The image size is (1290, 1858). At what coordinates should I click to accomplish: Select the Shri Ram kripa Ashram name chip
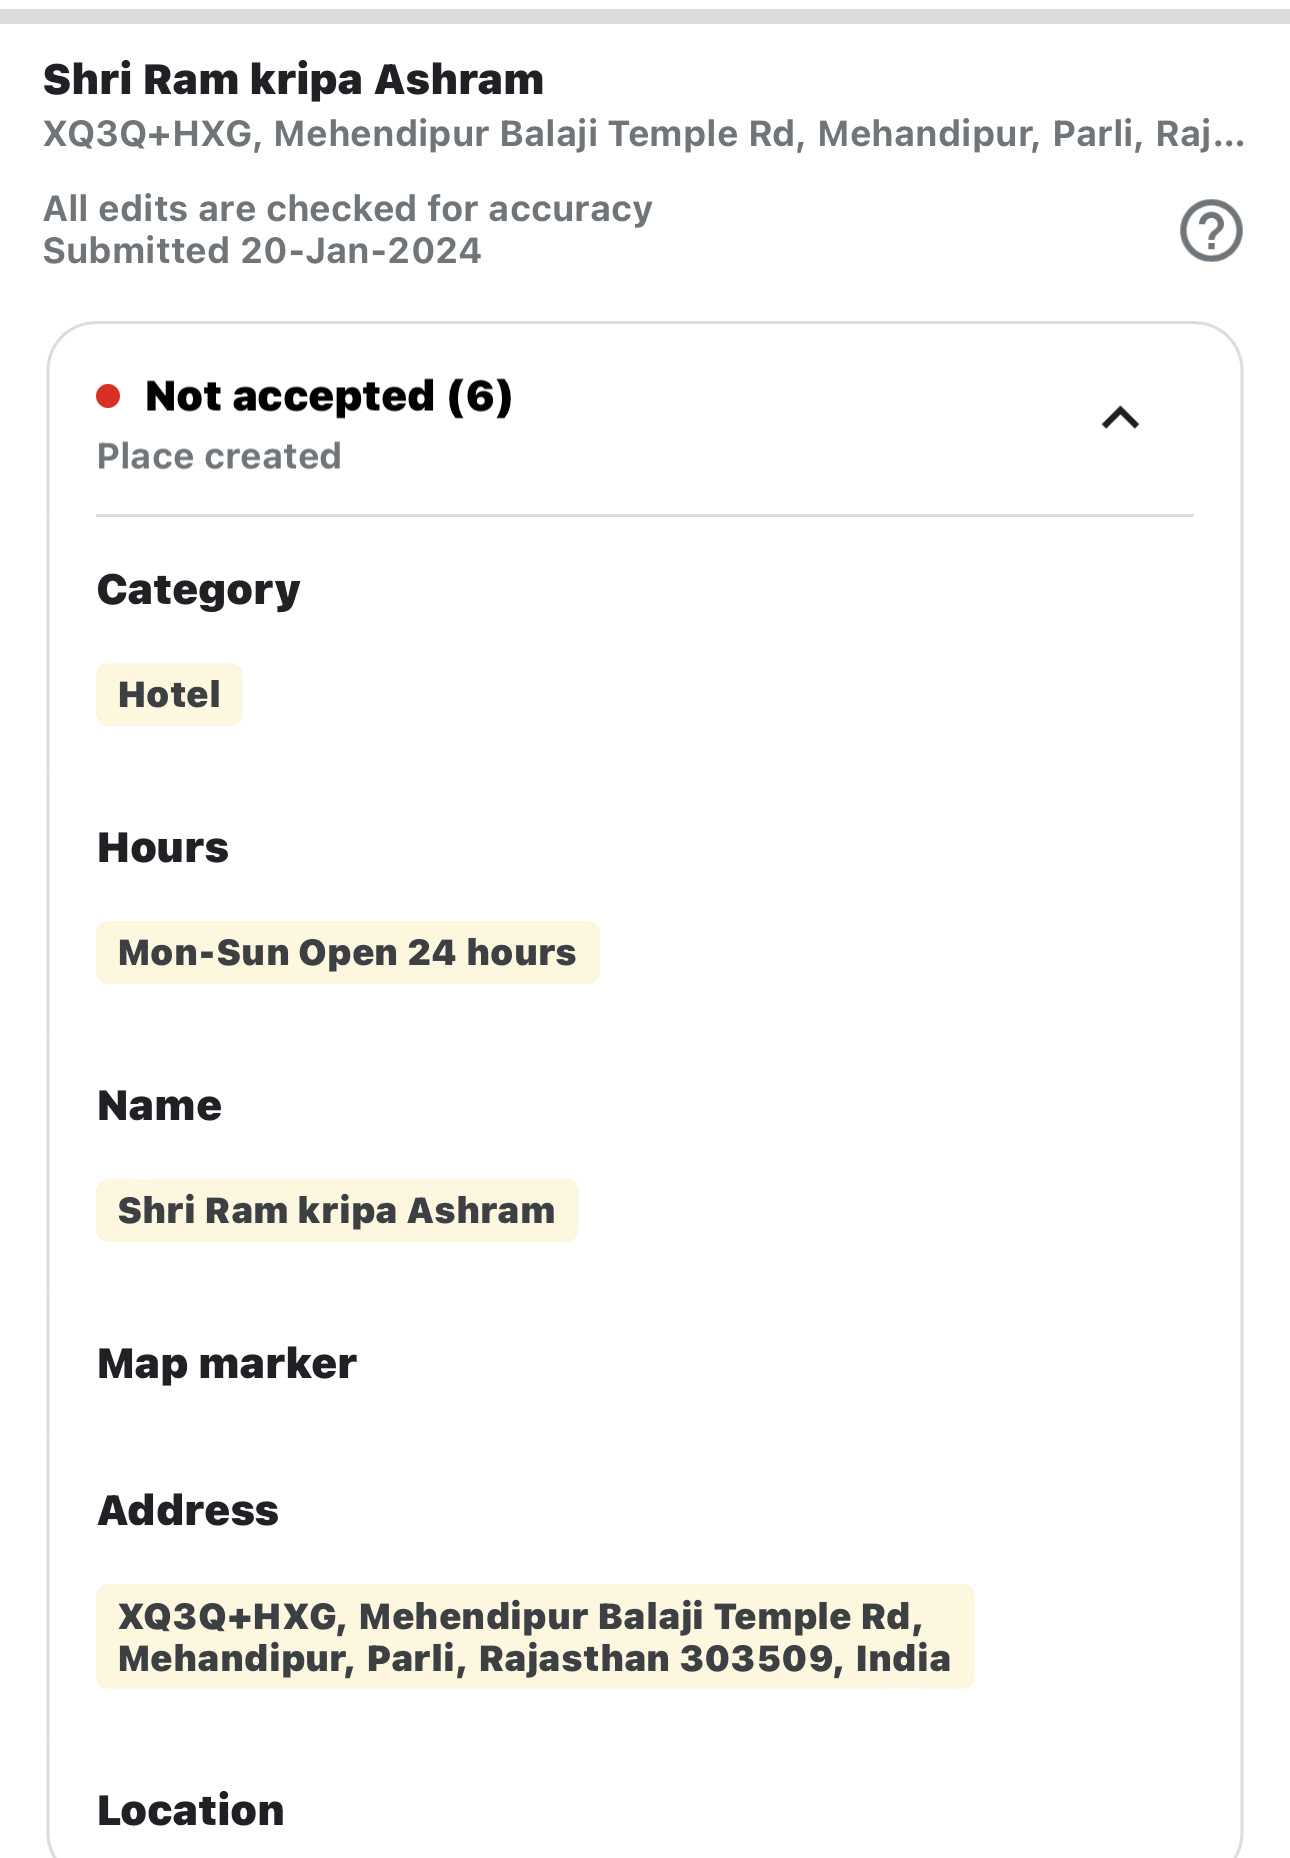[337, 1211]
